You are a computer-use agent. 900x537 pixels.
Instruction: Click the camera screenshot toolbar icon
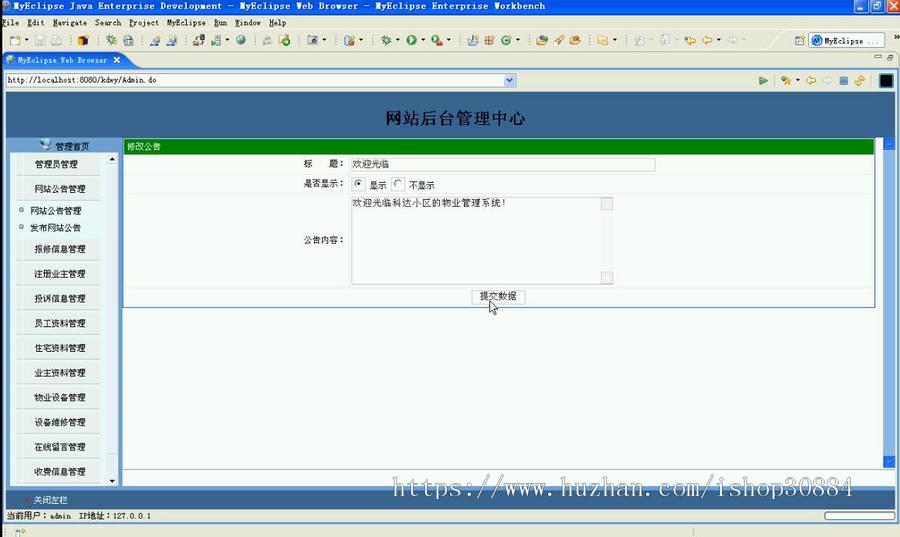pos(313,40)
